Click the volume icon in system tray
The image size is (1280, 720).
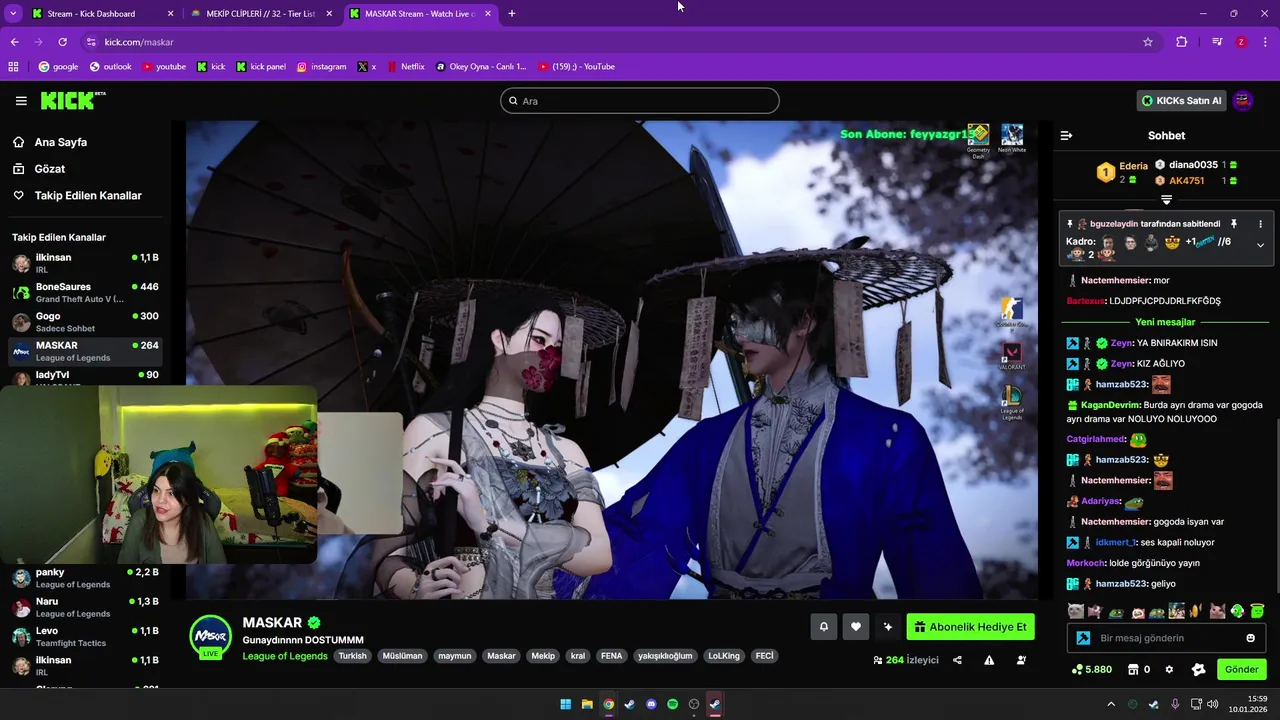coord(1213,704)
